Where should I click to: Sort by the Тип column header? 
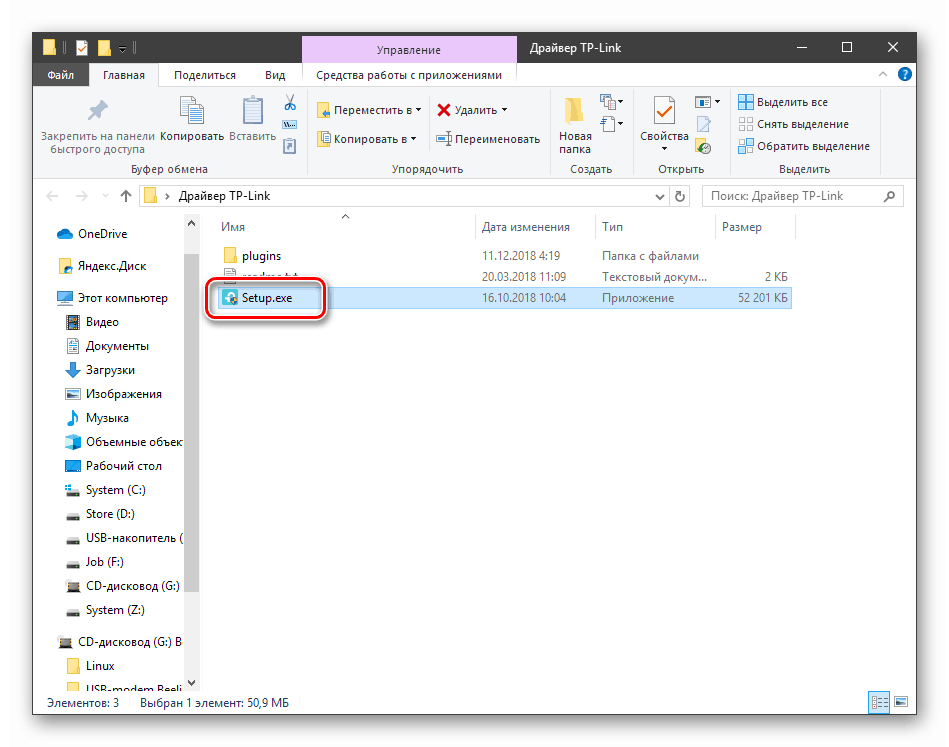[x=655, y=227]
